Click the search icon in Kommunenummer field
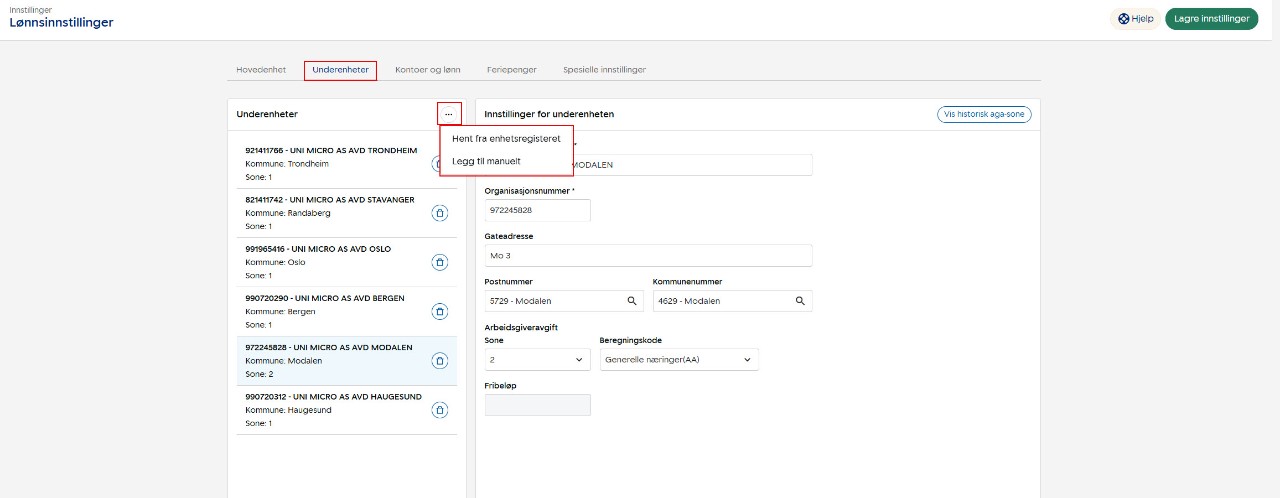 click(x=800, y=301)
